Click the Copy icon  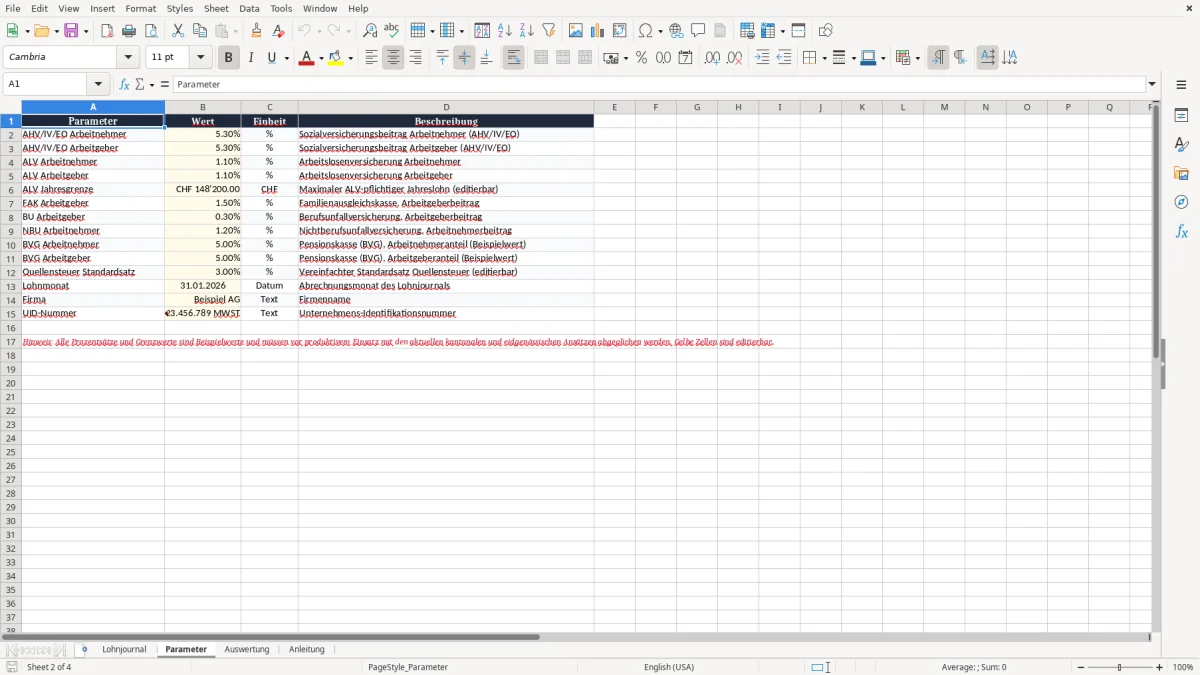[200, 31]
